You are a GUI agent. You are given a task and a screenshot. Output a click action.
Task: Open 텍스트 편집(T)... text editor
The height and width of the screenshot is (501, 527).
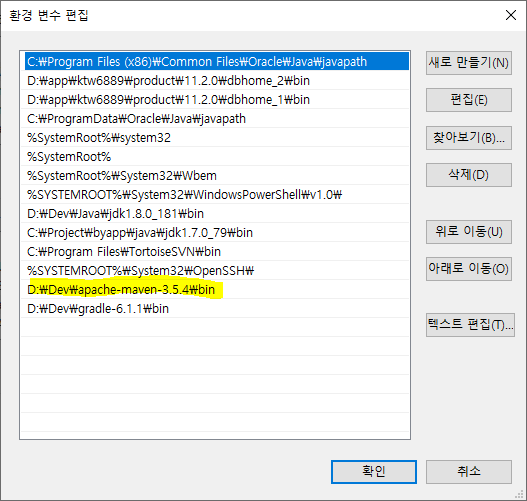coord(470,325)
